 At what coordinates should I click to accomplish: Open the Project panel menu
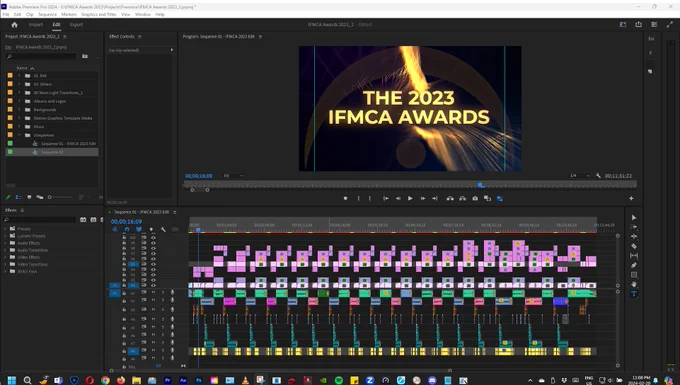pos(65,37)
